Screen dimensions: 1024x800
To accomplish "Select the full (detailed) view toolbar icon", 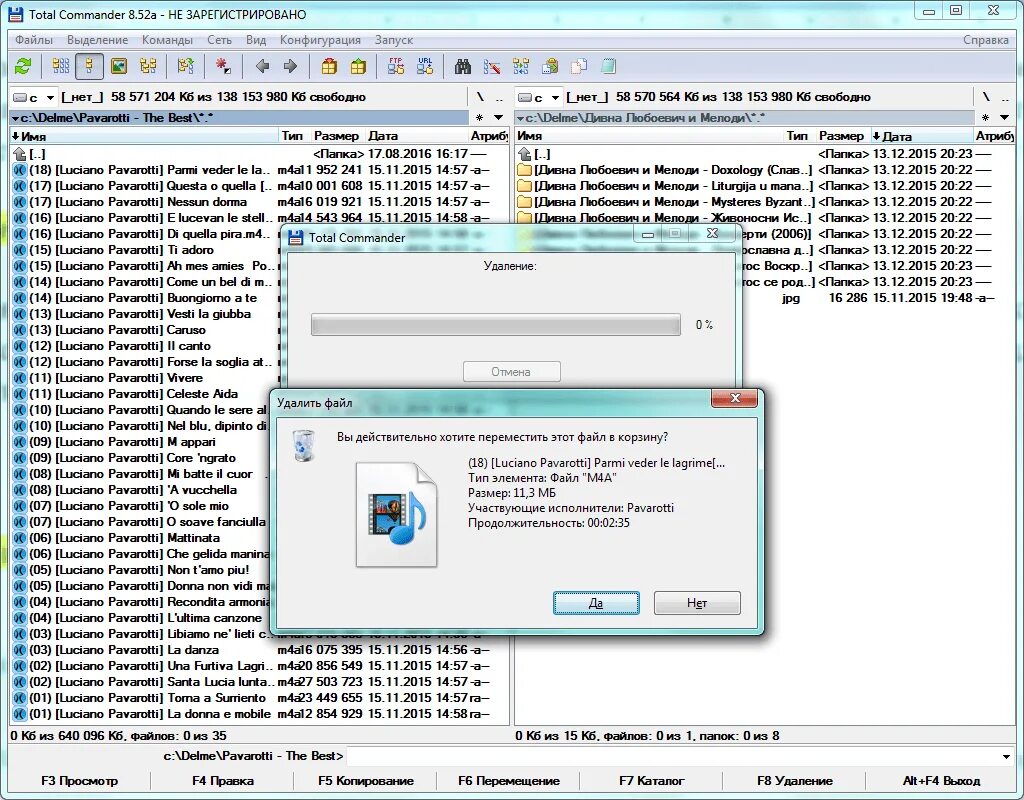I will pyautogui.click(x=89, y=66).
